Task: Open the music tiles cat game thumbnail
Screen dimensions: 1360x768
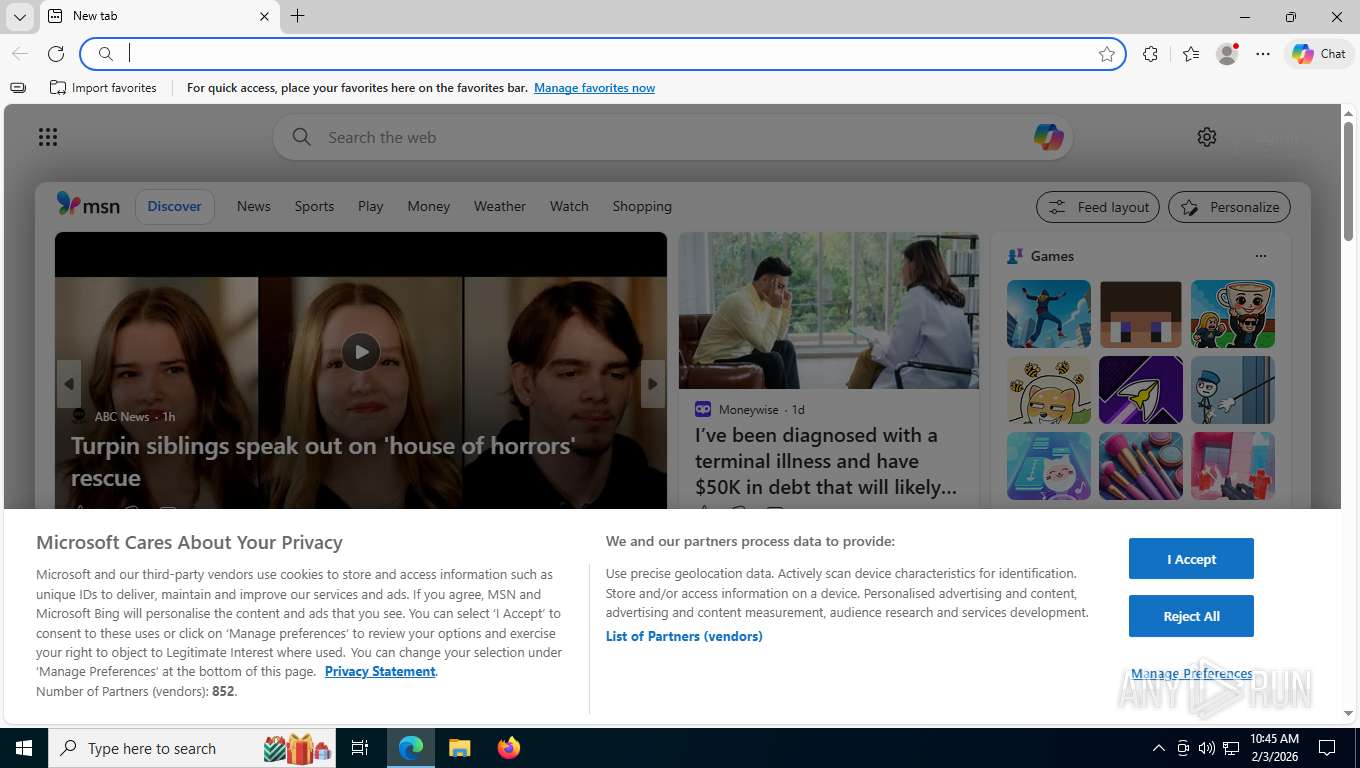Action: pos(1049,466)
